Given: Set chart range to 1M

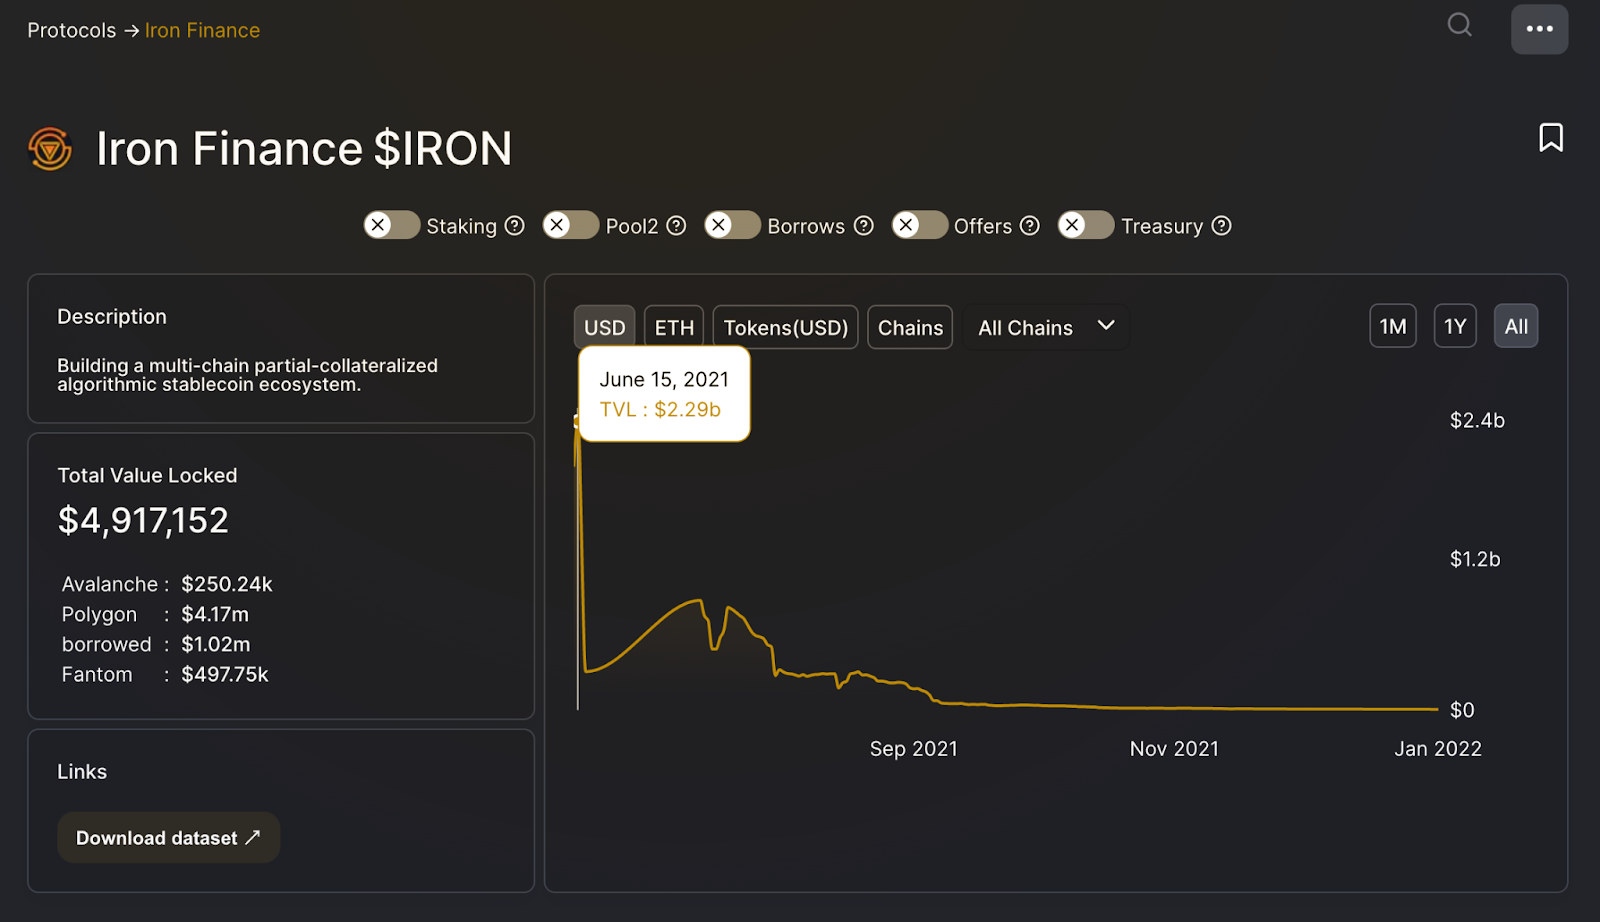Looking at the screenshot, I should (x=1393, y=326).
